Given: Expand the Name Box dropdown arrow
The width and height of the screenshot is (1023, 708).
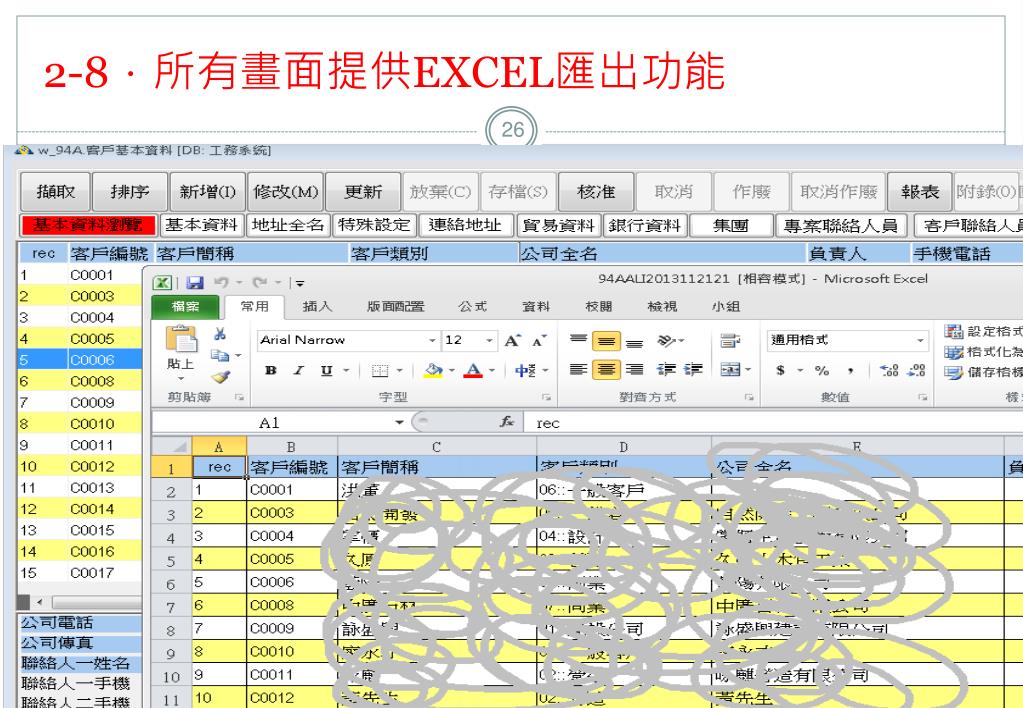Looking at the screenshot, I should 399,423.
